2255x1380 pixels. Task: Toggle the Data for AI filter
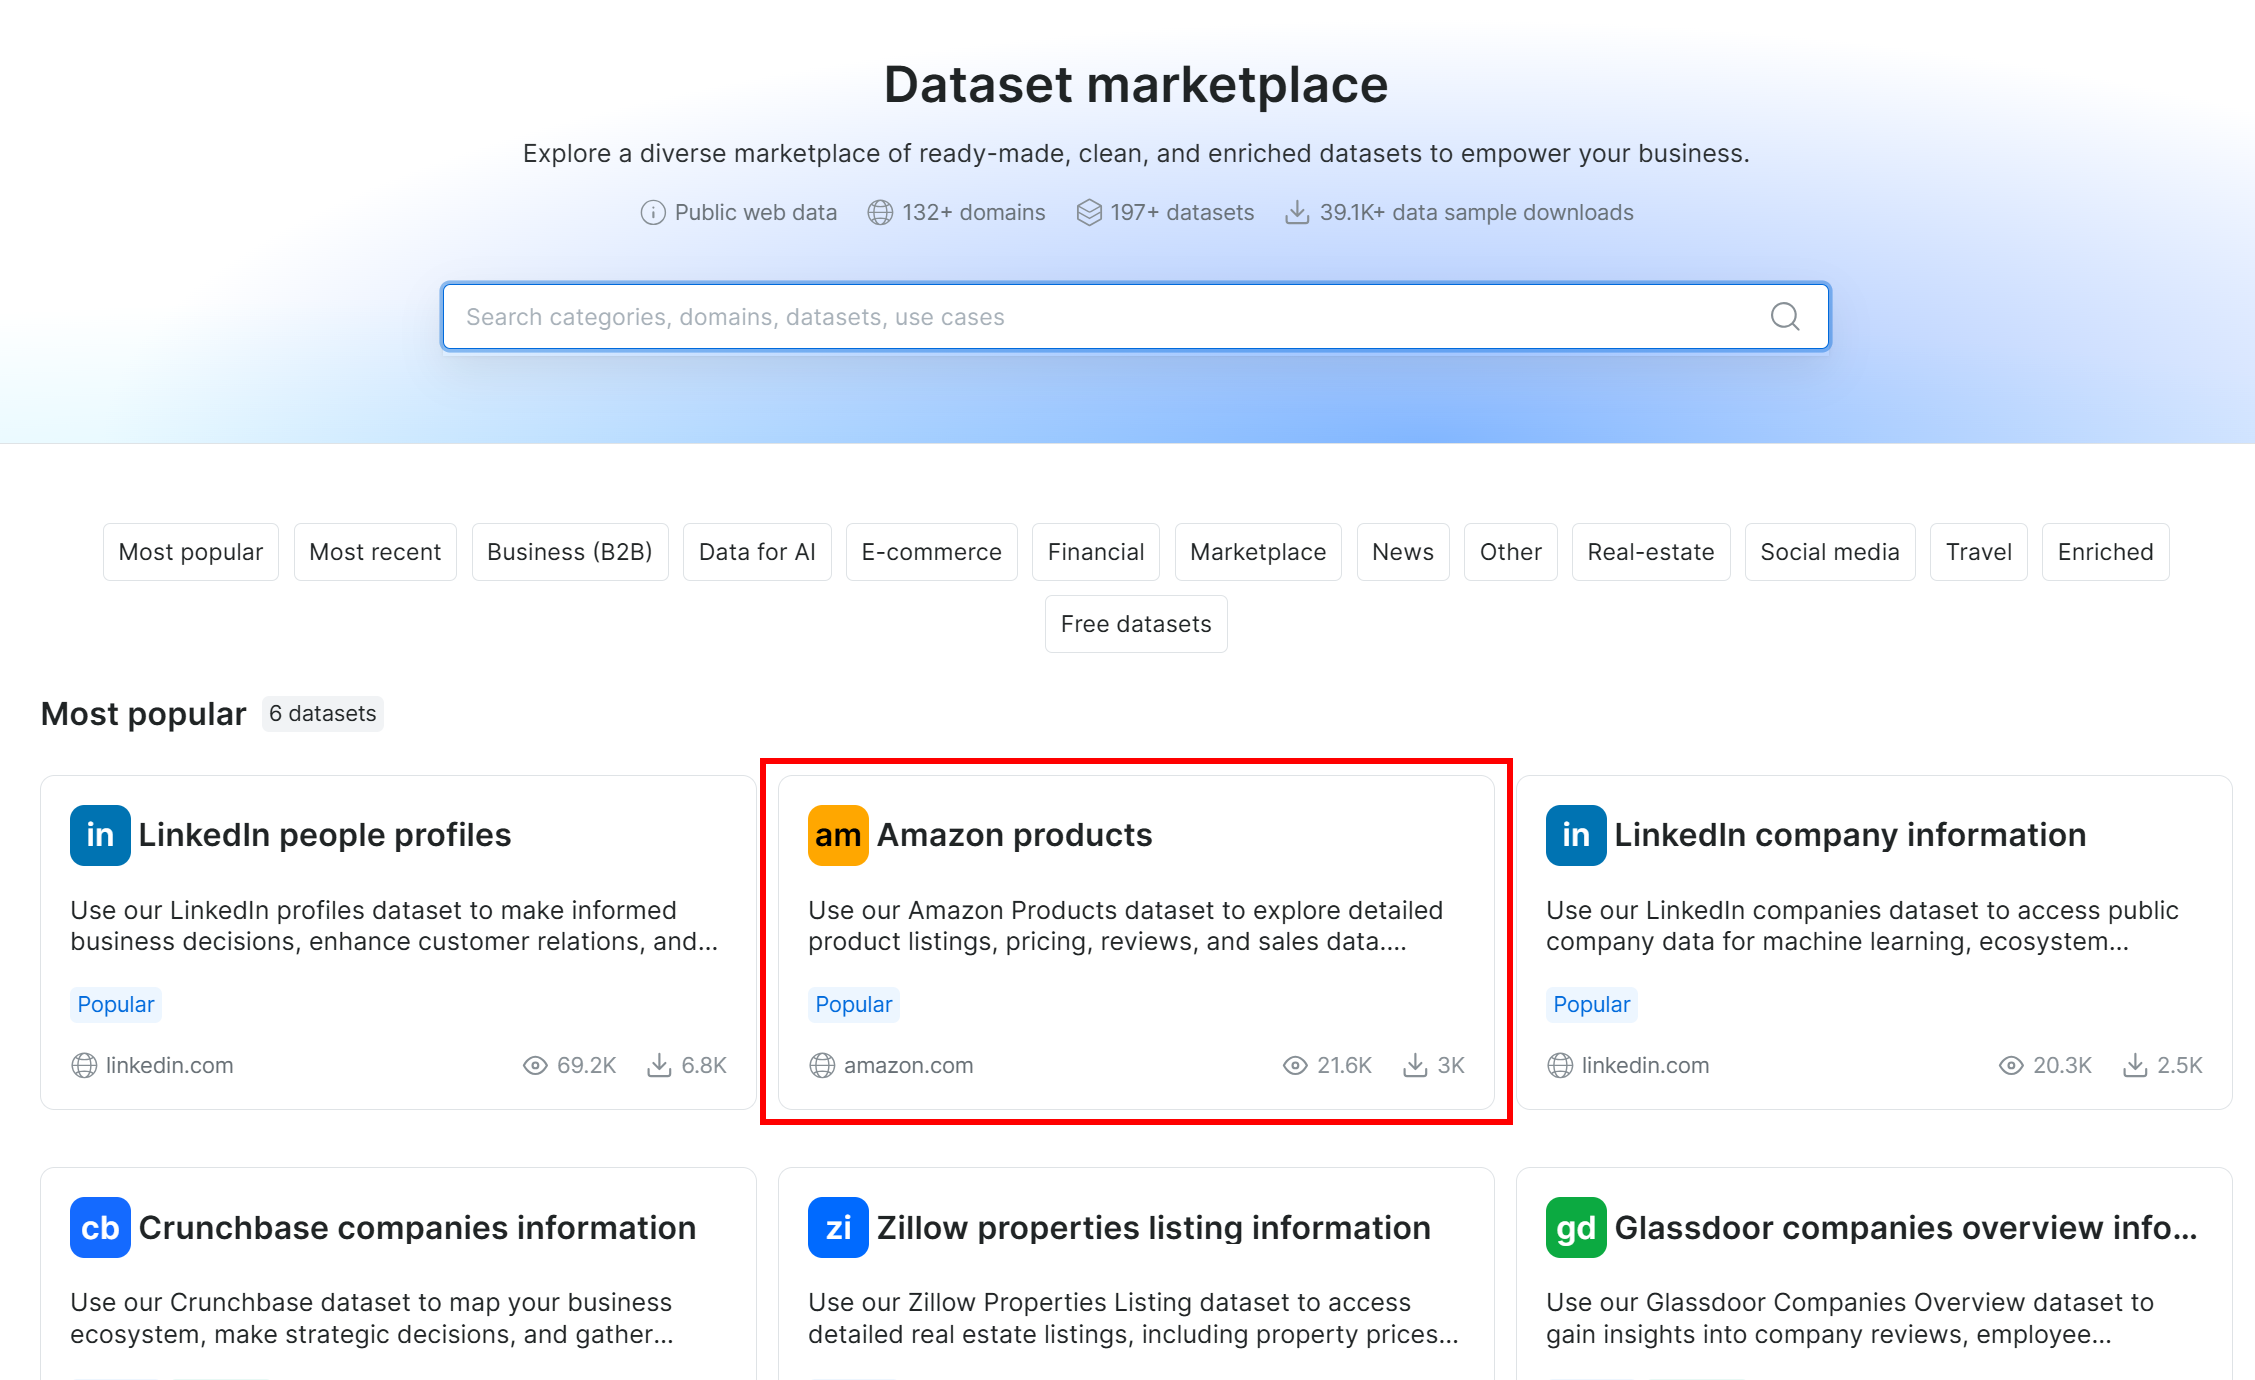point(757,551)
